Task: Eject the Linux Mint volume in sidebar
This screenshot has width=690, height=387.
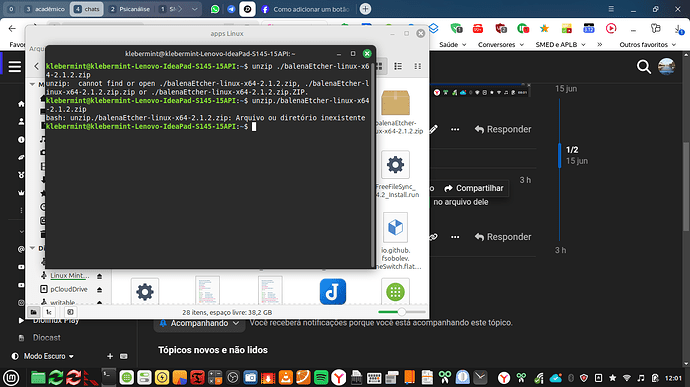Action: (99, 276)
